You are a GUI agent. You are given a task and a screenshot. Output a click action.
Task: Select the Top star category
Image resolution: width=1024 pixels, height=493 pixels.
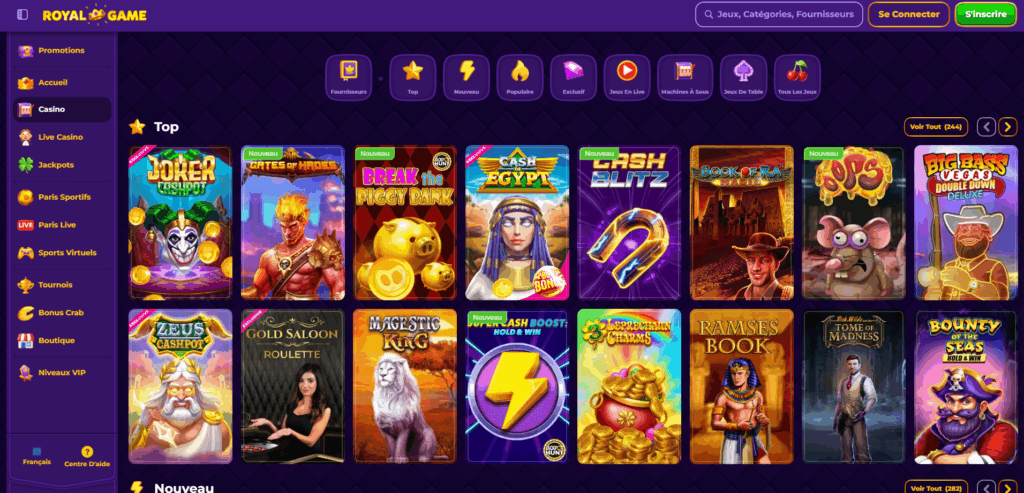click(413, 77)
